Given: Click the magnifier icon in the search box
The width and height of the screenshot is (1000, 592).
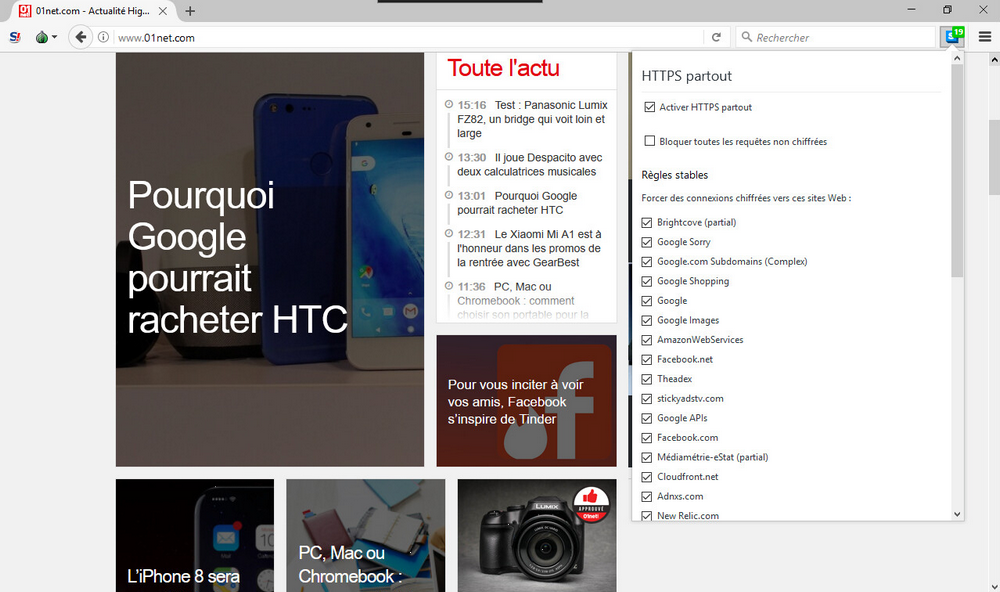Looking at the screenshot, I should pyautogui.click(x=746, y=37).
